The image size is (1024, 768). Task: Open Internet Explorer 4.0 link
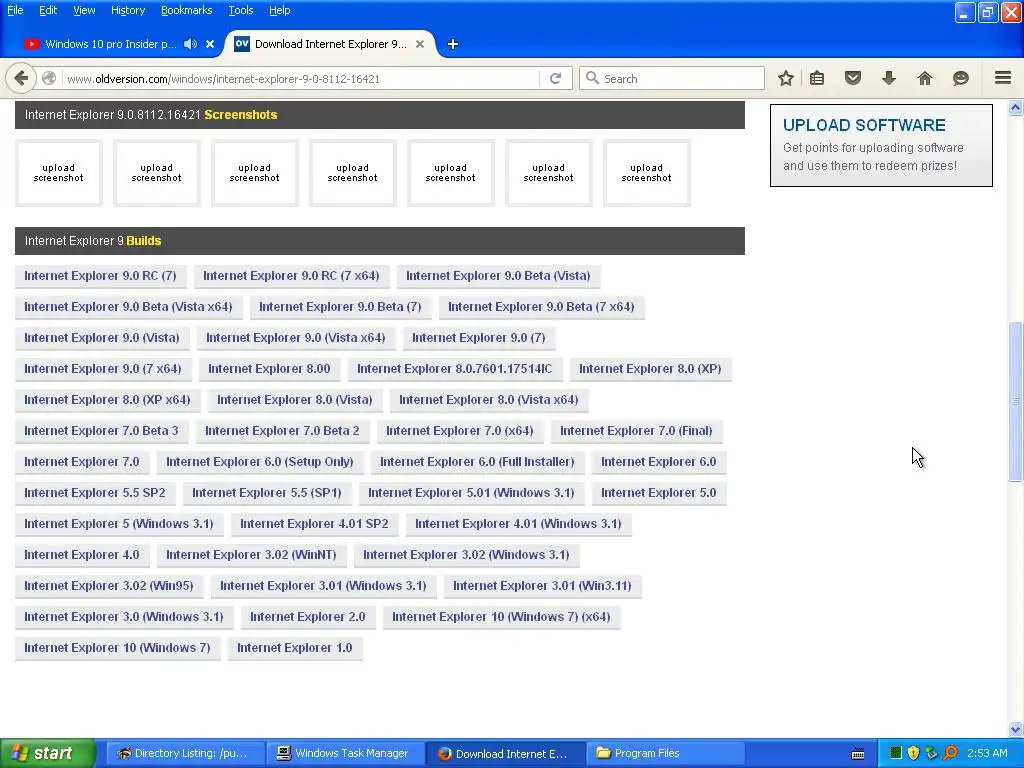click(x=82, y=555)
